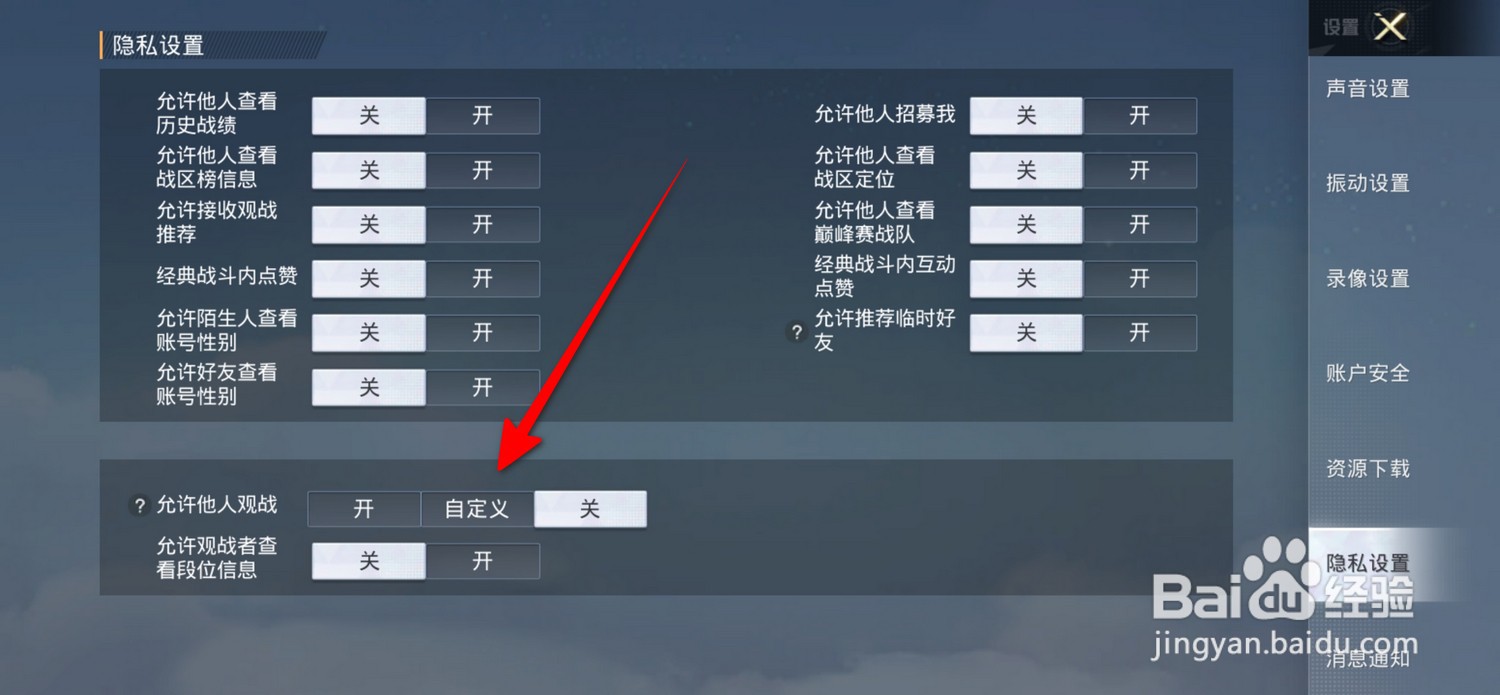
Task: Select 关 for 允许他人观战
Action: [590, 509]
